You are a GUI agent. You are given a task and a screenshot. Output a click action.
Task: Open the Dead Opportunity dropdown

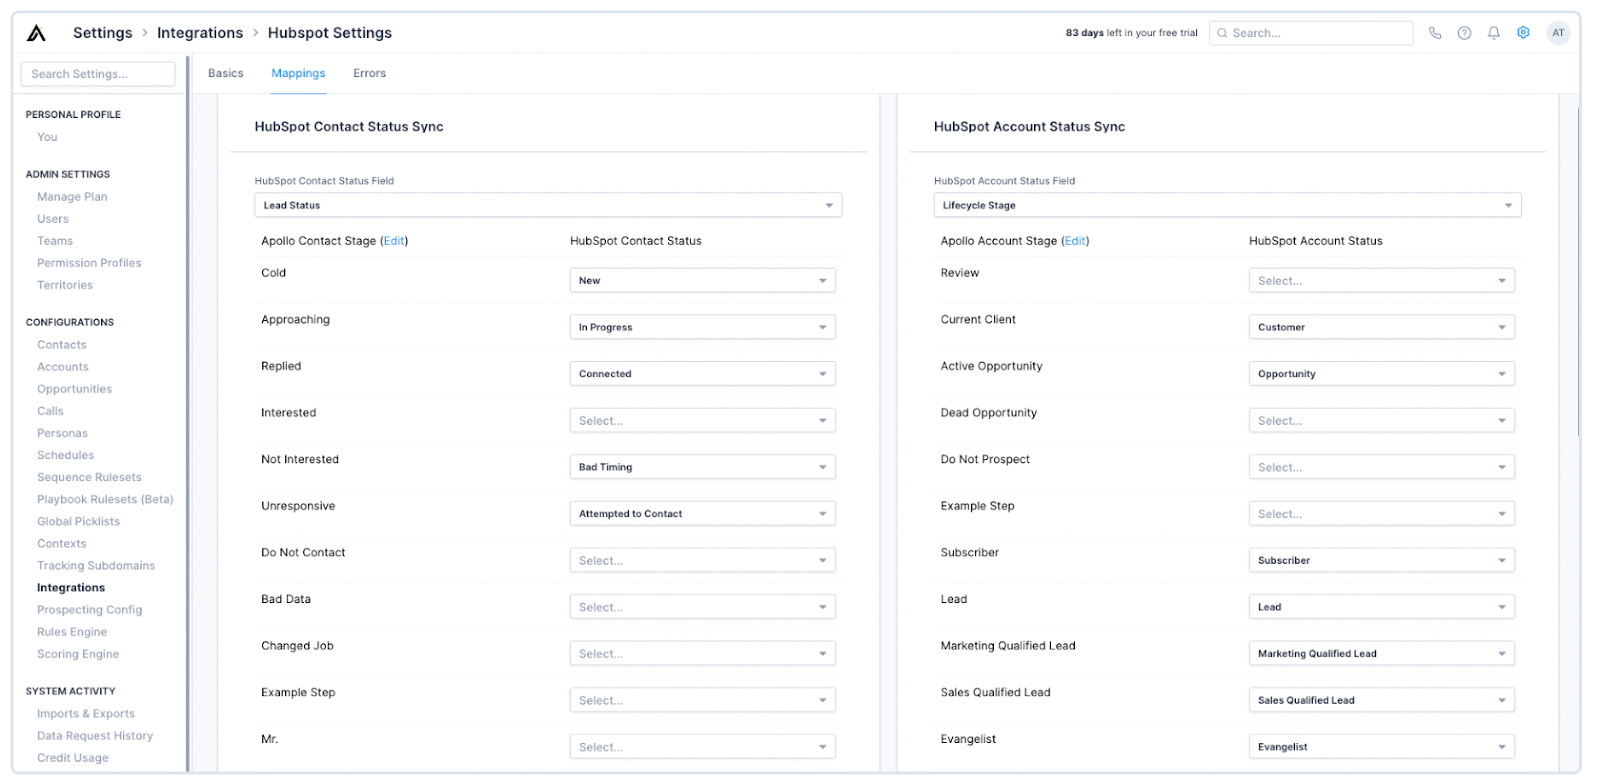(1382, 420)
